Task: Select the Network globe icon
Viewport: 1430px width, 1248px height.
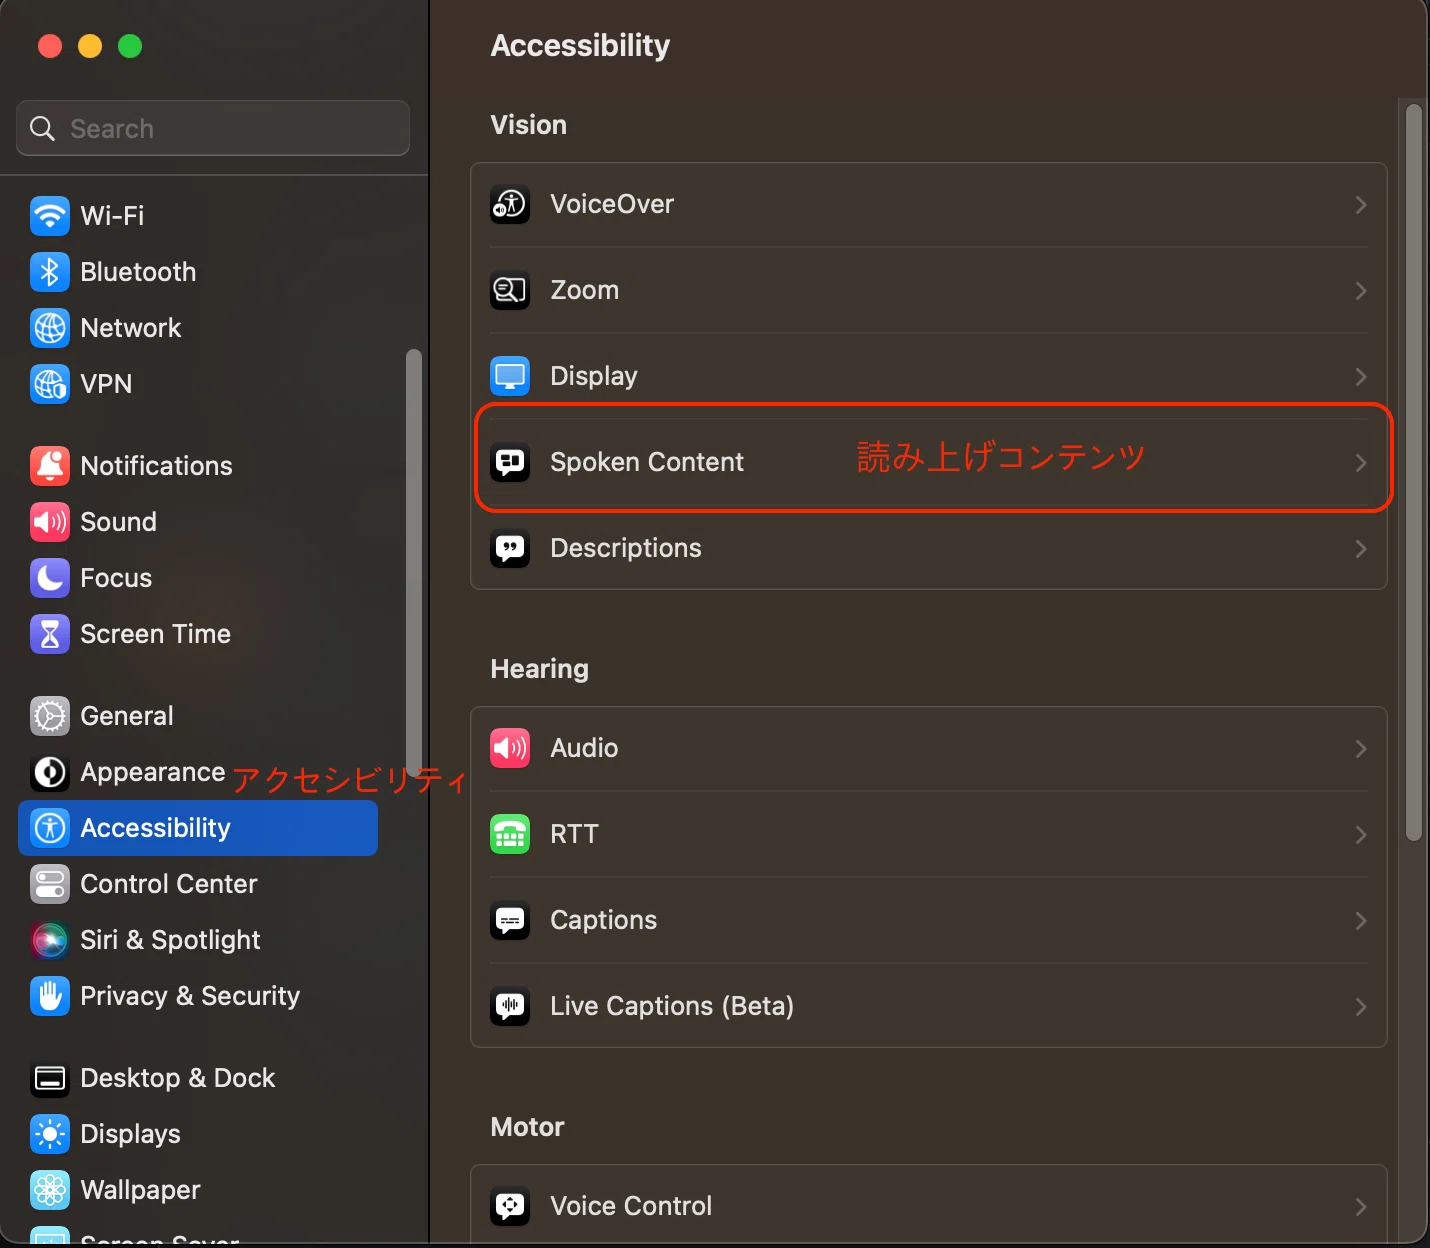Action: point(50,328)
